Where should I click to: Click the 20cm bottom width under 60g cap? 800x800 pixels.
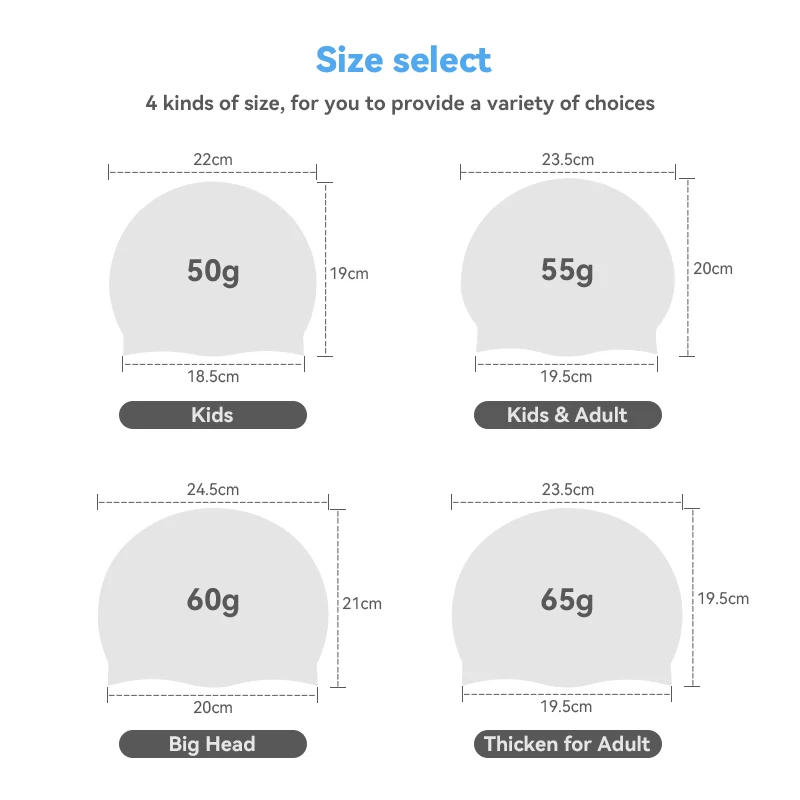tap(213, 707)
